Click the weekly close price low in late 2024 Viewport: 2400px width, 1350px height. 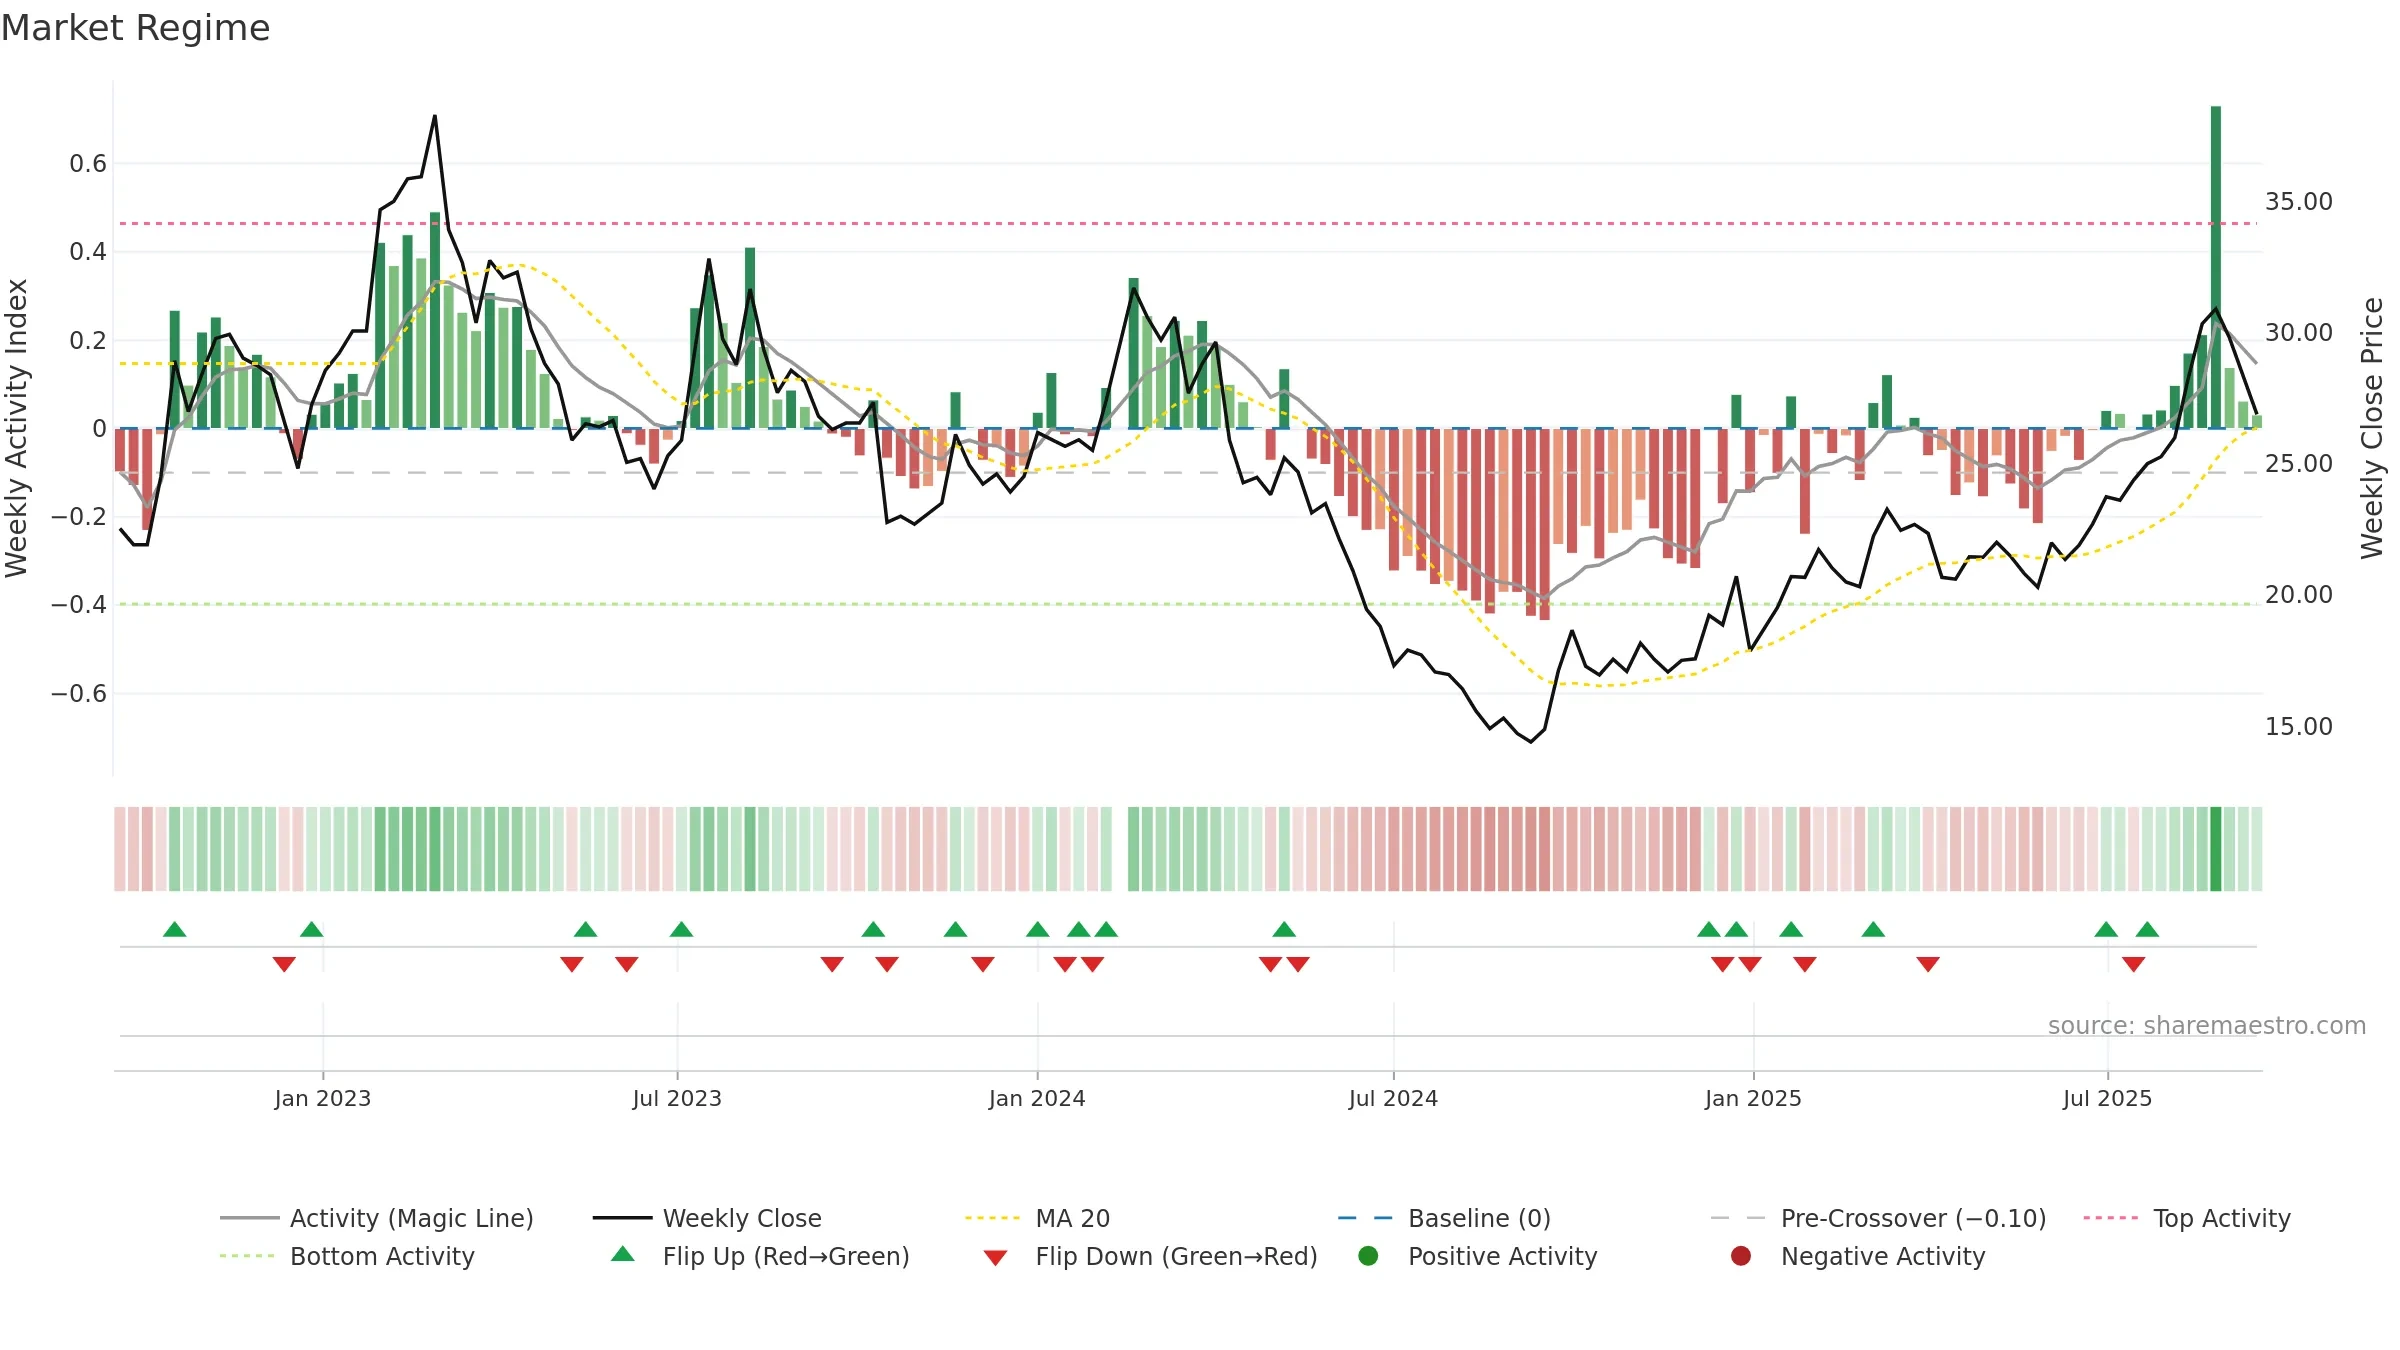click(1531, 741)
